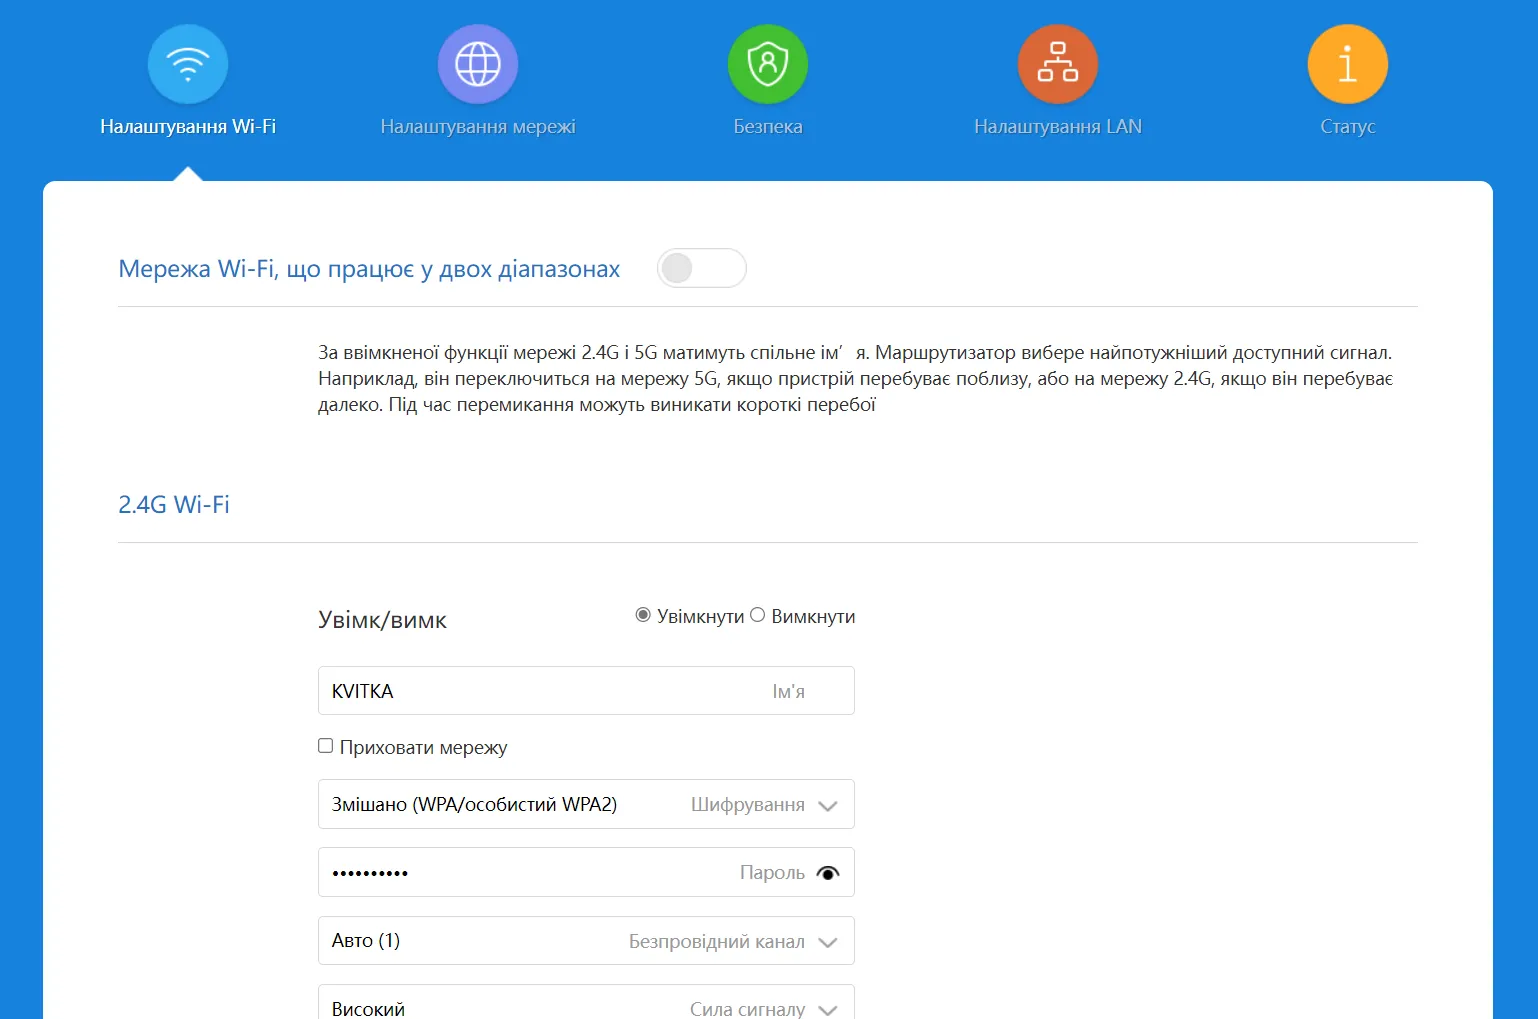Click the Статус tab label
This screenshot has width=1538, height=1019.
click(x=1347, y=127)
